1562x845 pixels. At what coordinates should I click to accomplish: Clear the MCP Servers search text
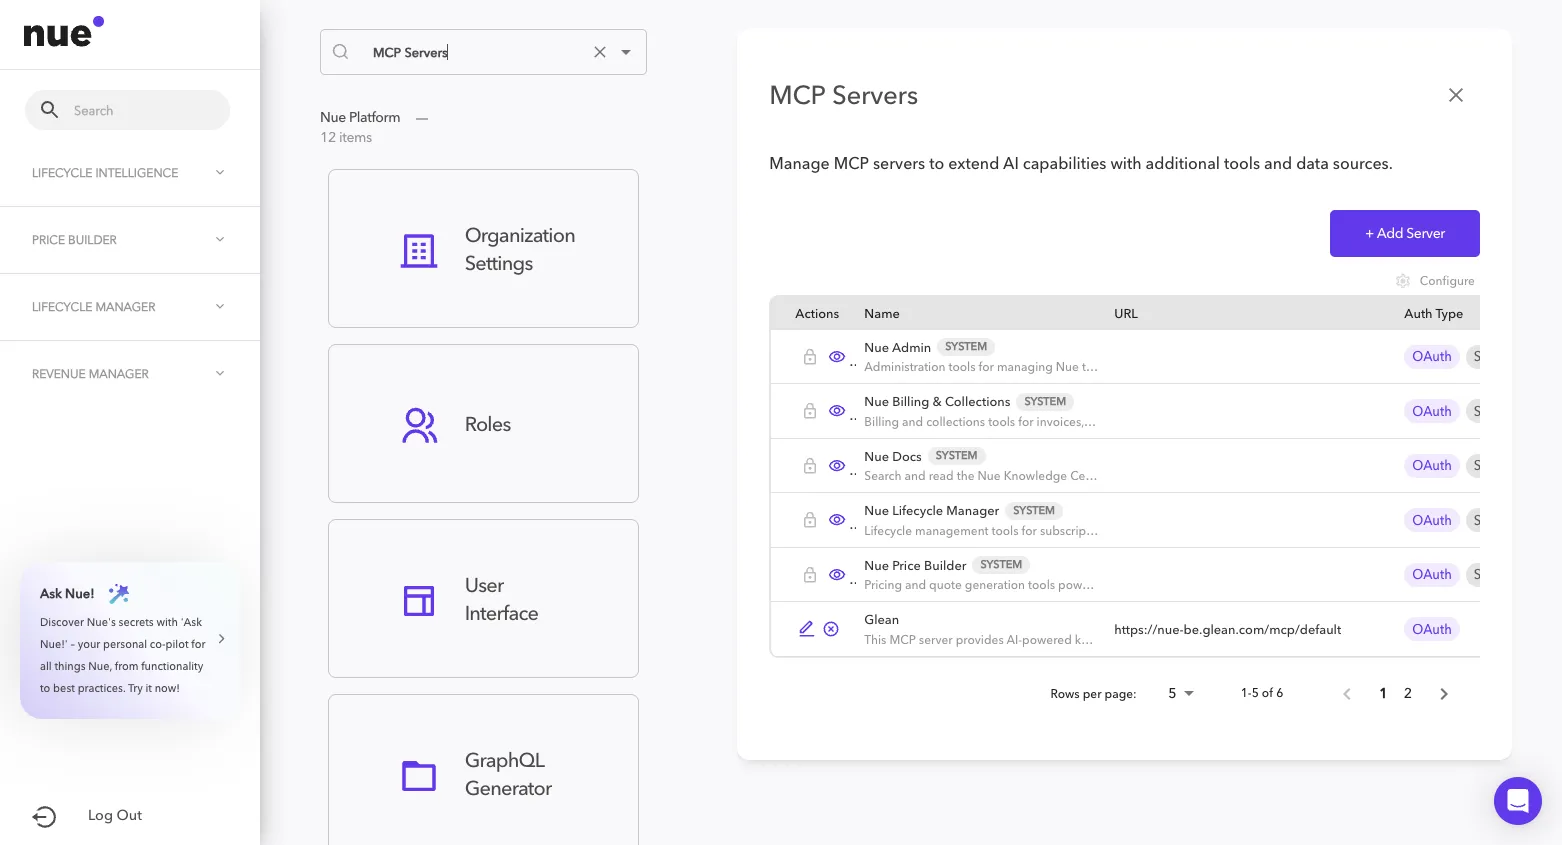[x=600, y=52]
